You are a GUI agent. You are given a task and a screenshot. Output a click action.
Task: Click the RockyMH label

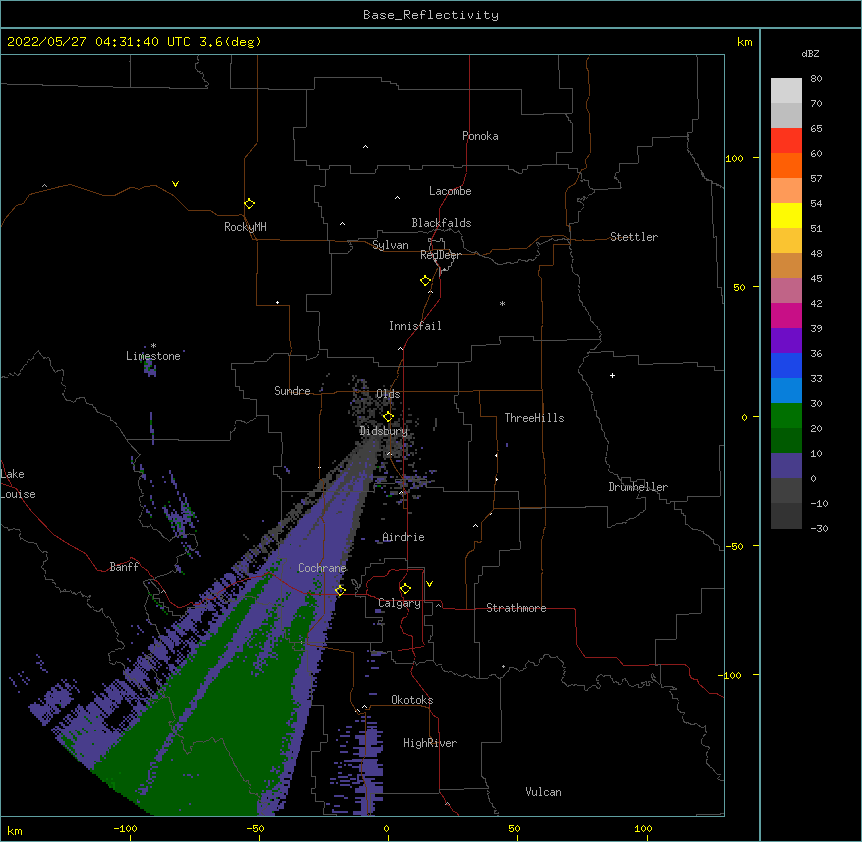coord(245,227)
